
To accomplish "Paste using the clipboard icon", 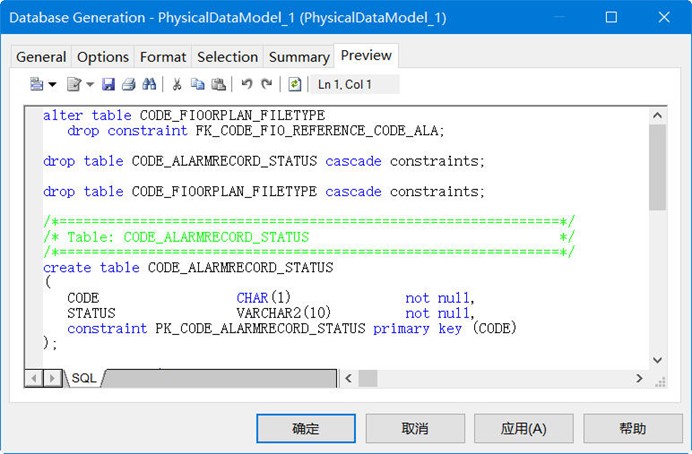I will pyautogui.click(x=218, y=84).
